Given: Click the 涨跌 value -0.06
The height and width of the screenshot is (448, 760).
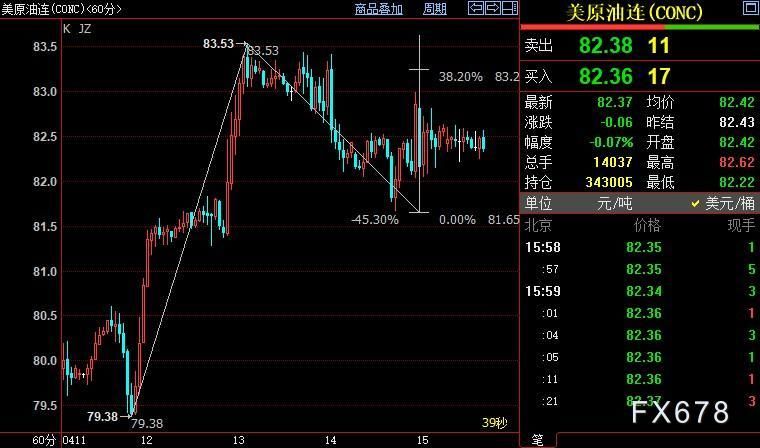Looking at the screenshot, I should [616, 122].
